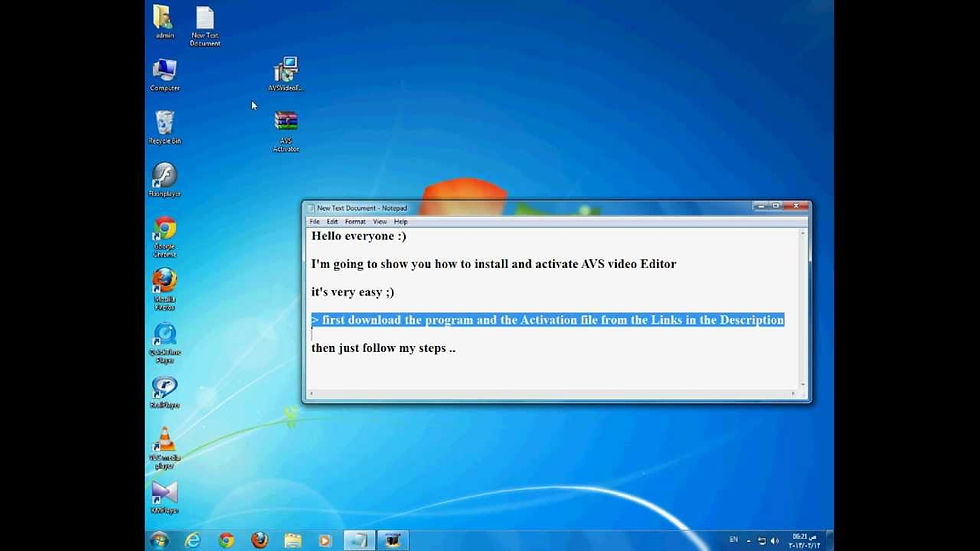This screenshot has height=551, width=980.
Task: Select the Flashplayer desktop shortcut
Action: pyautogui.click(x=164, y=180)
